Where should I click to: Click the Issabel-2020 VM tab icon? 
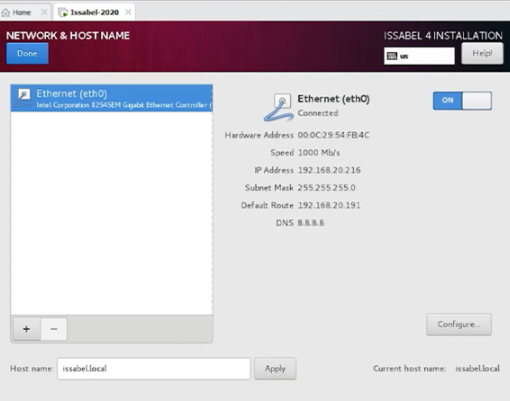pos(63,13)
